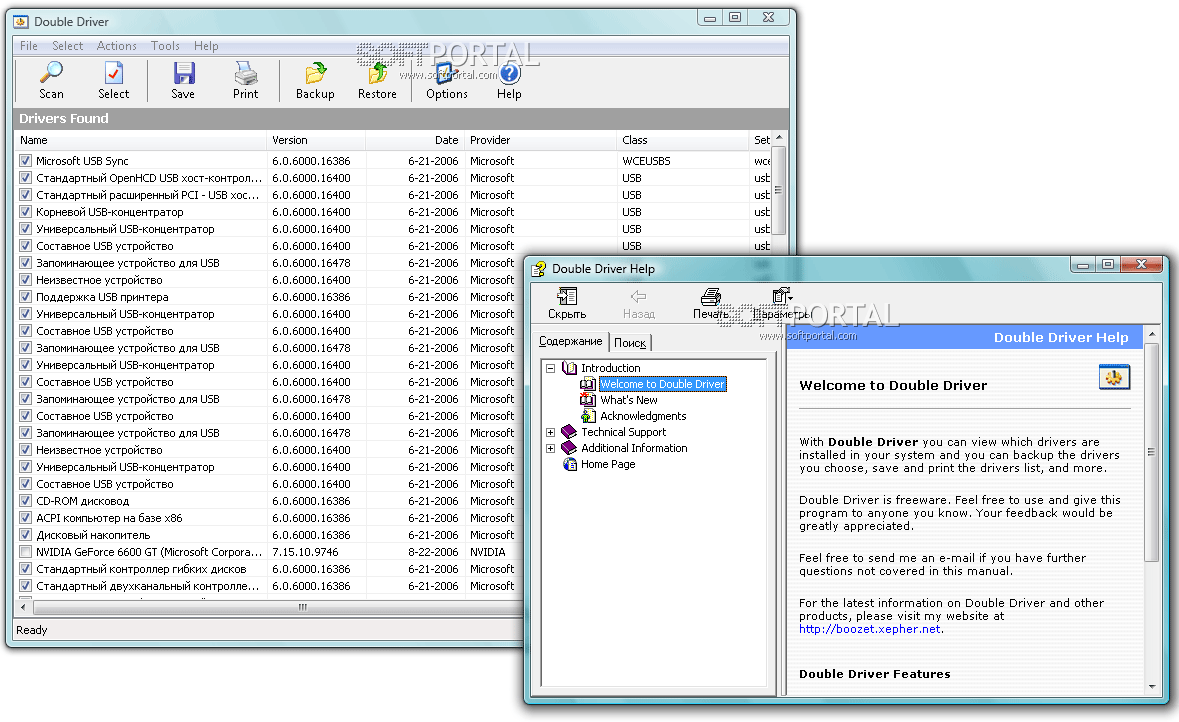Select Acknowledgments help topic
The image size is (1179, 722).
pos(643,416)
